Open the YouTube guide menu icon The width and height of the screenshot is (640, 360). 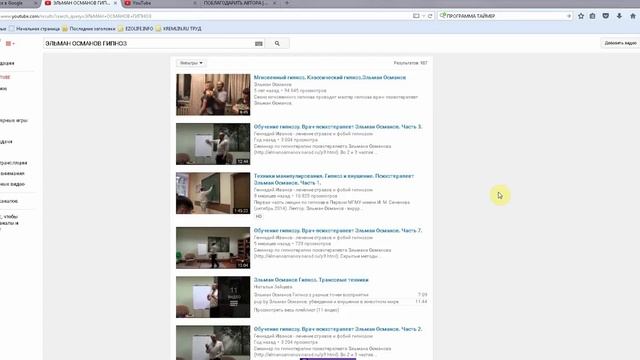(x=9, y=43)
